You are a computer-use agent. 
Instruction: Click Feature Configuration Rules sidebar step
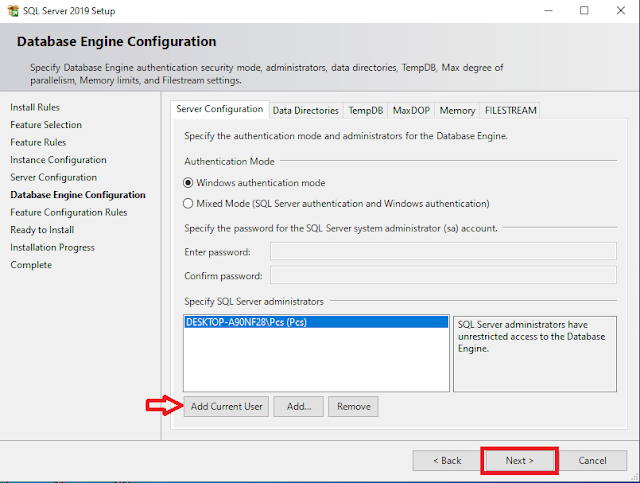click(x=69, y=213)
